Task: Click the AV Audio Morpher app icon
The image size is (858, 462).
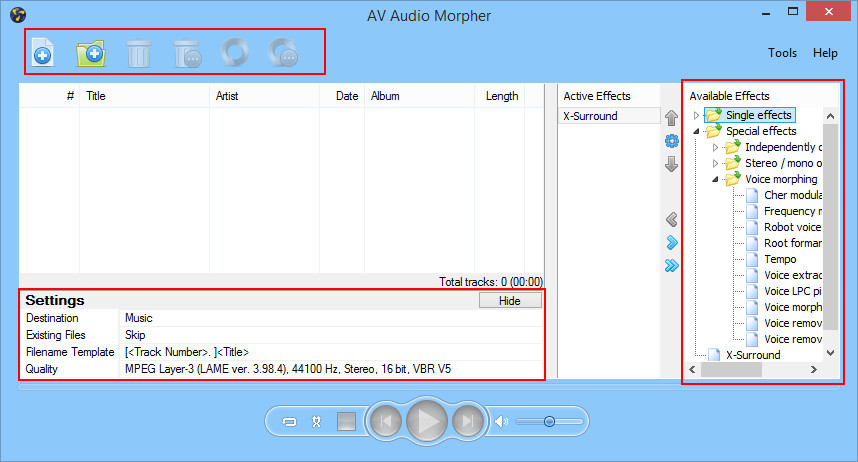Action: [18, 15]
